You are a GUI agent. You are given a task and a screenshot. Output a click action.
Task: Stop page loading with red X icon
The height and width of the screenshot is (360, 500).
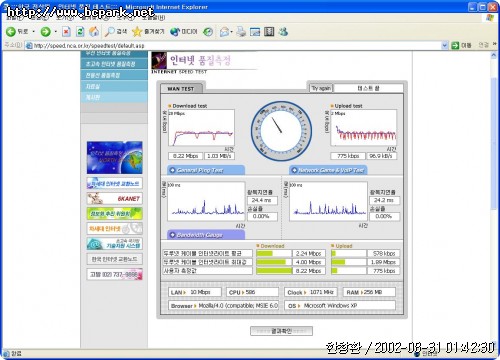66,32
